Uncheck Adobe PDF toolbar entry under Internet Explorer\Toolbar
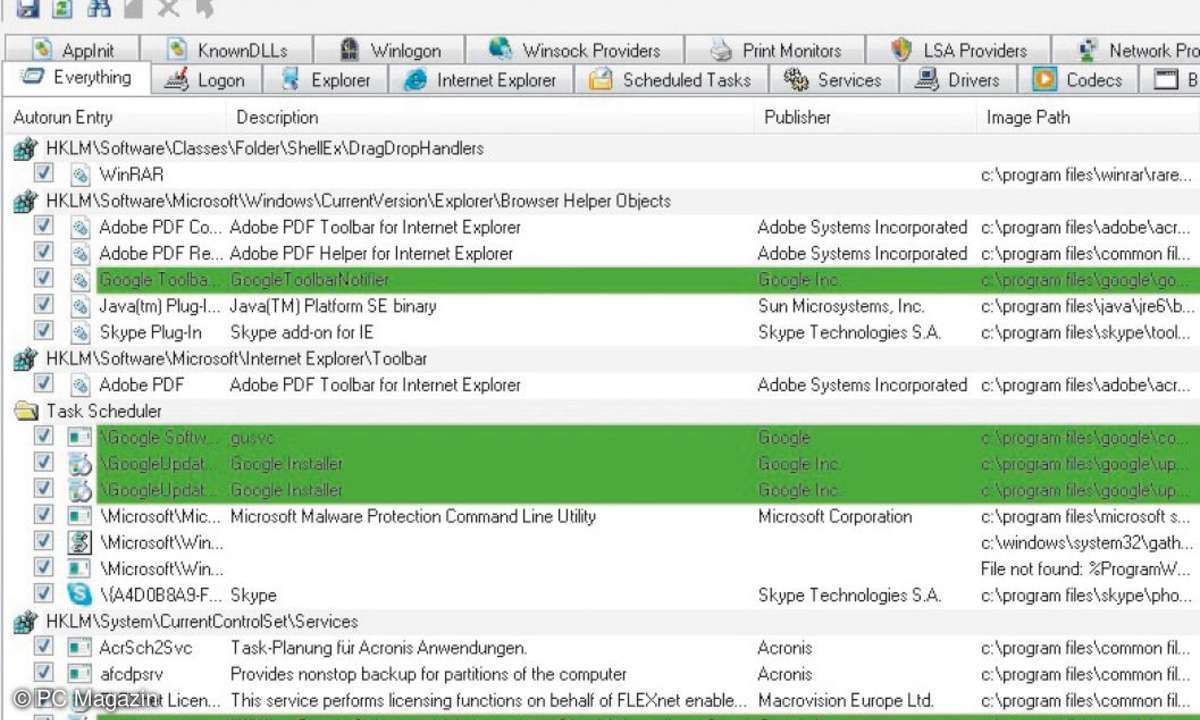The width and height of the screenshot is (1200, 720). pos(43,384)
